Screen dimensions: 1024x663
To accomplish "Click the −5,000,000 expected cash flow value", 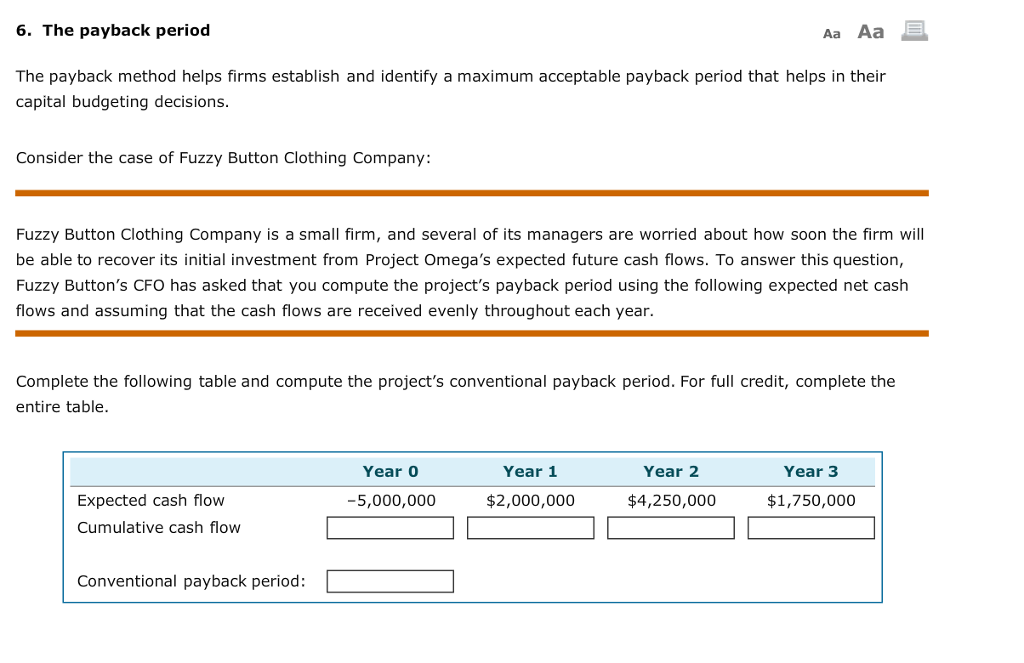I will [390, 500].
